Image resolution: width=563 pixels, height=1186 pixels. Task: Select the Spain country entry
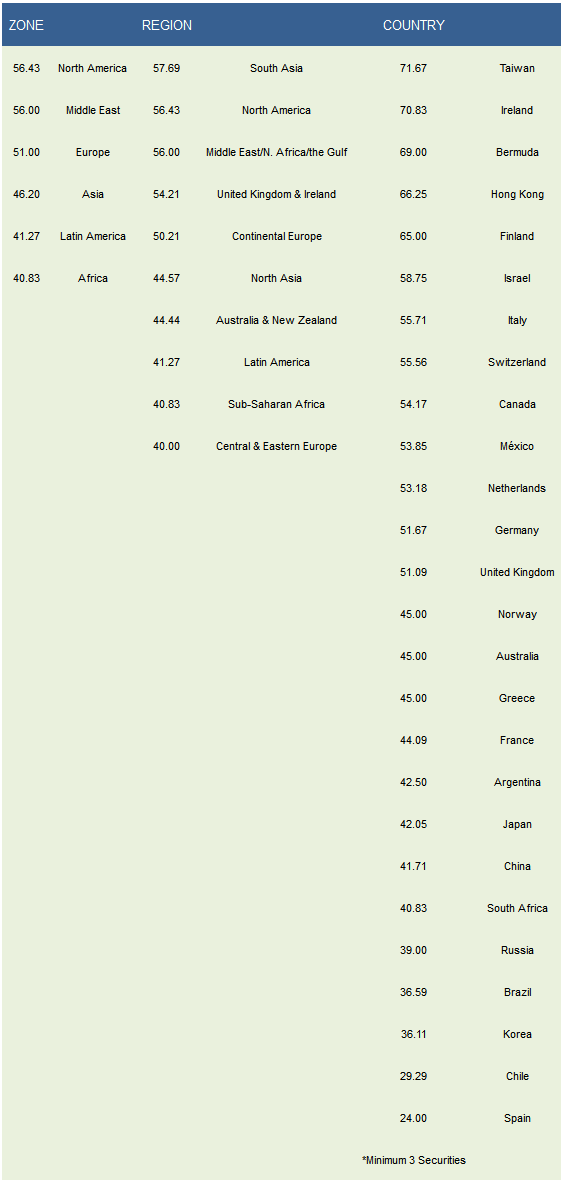coord(518,1118)
